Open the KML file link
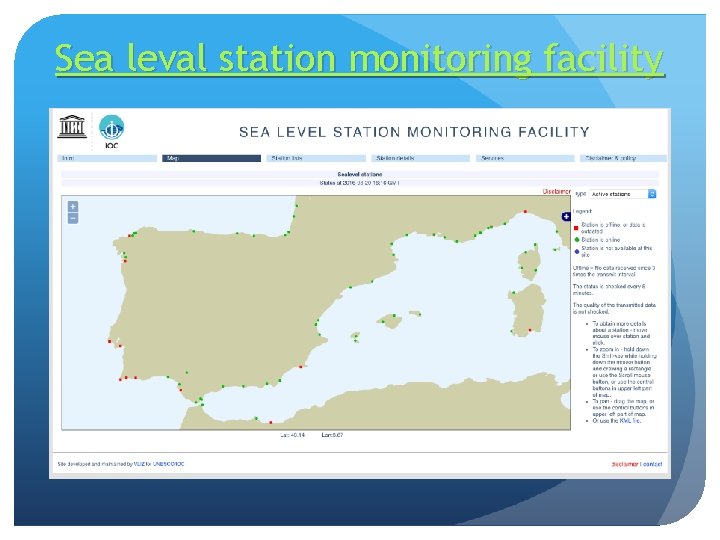720x540 pixels. click(x=630, y=421)
